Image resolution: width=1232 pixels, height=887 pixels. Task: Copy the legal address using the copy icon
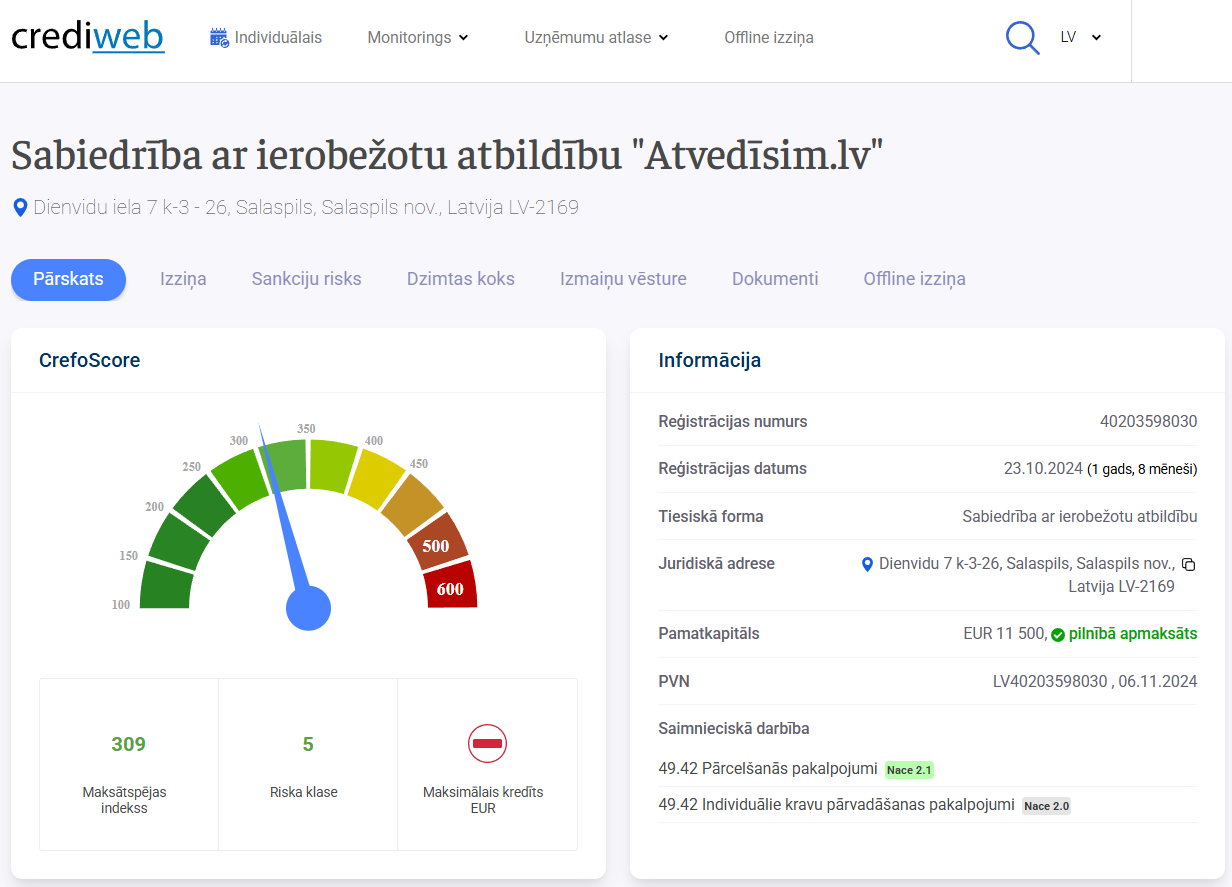[1188, 564]
